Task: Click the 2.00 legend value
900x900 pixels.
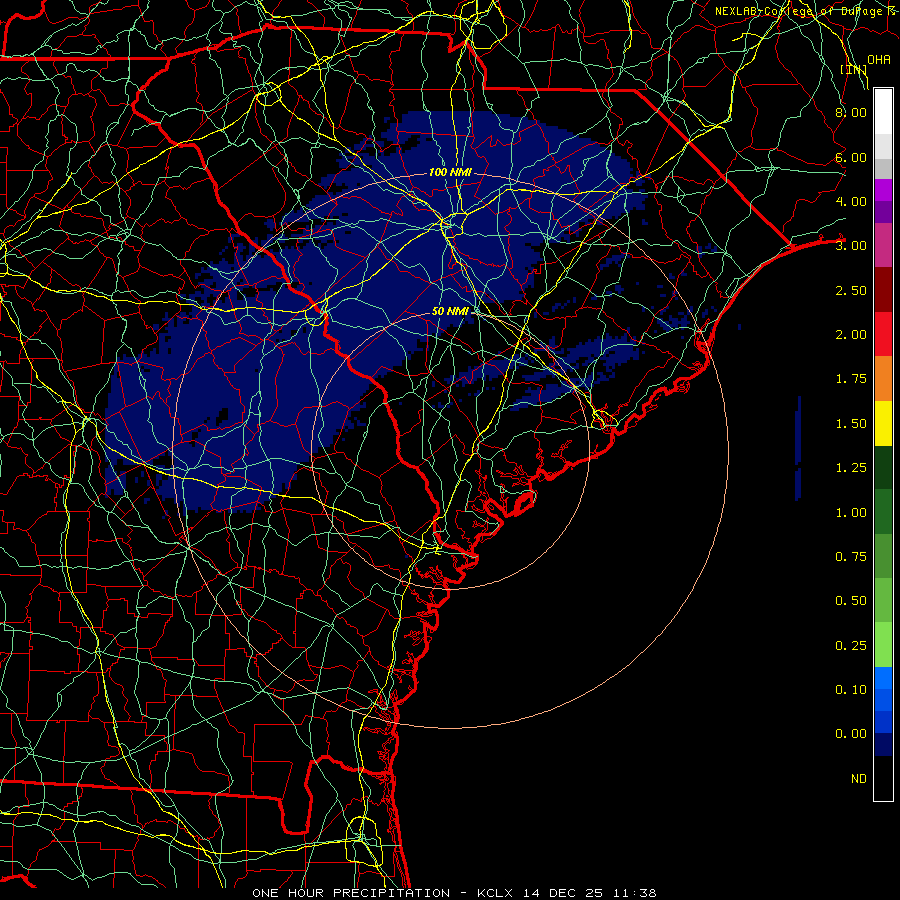Action: pyautogui.click(x=851, y=335)
